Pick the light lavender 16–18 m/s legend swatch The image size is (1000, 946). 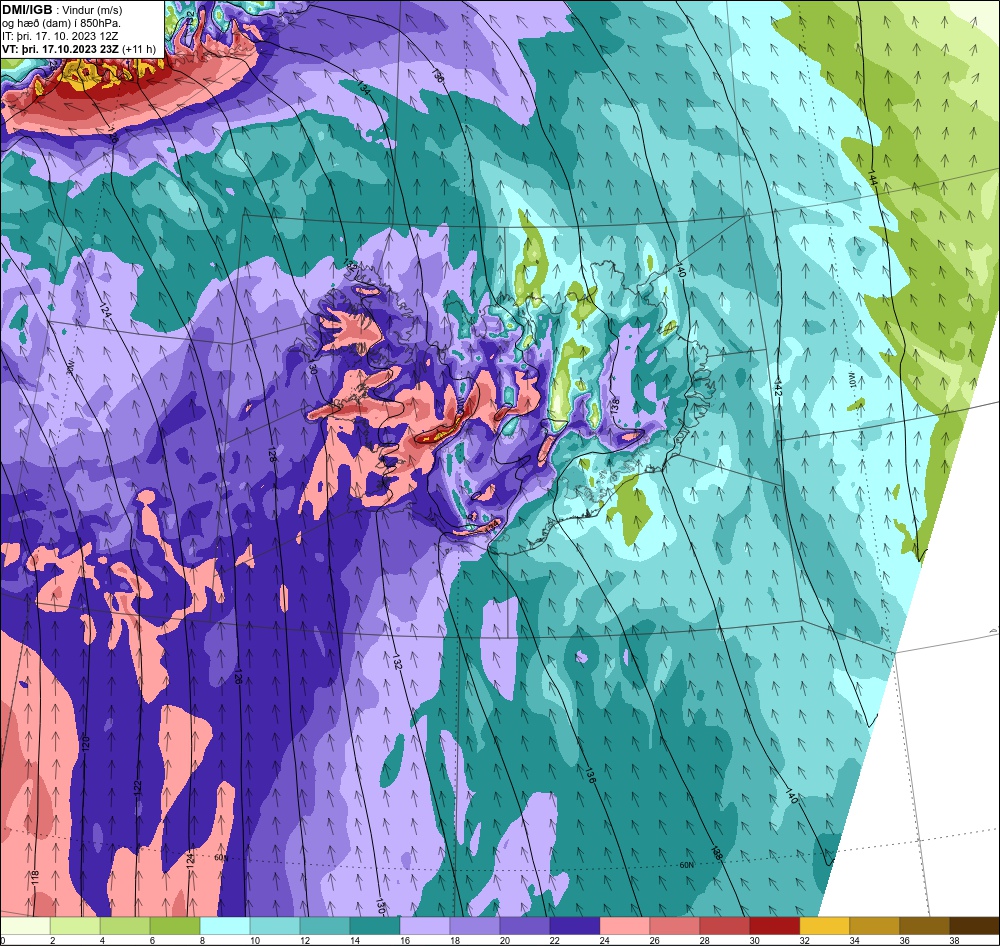pyautogui.click(x=425, y=926)
